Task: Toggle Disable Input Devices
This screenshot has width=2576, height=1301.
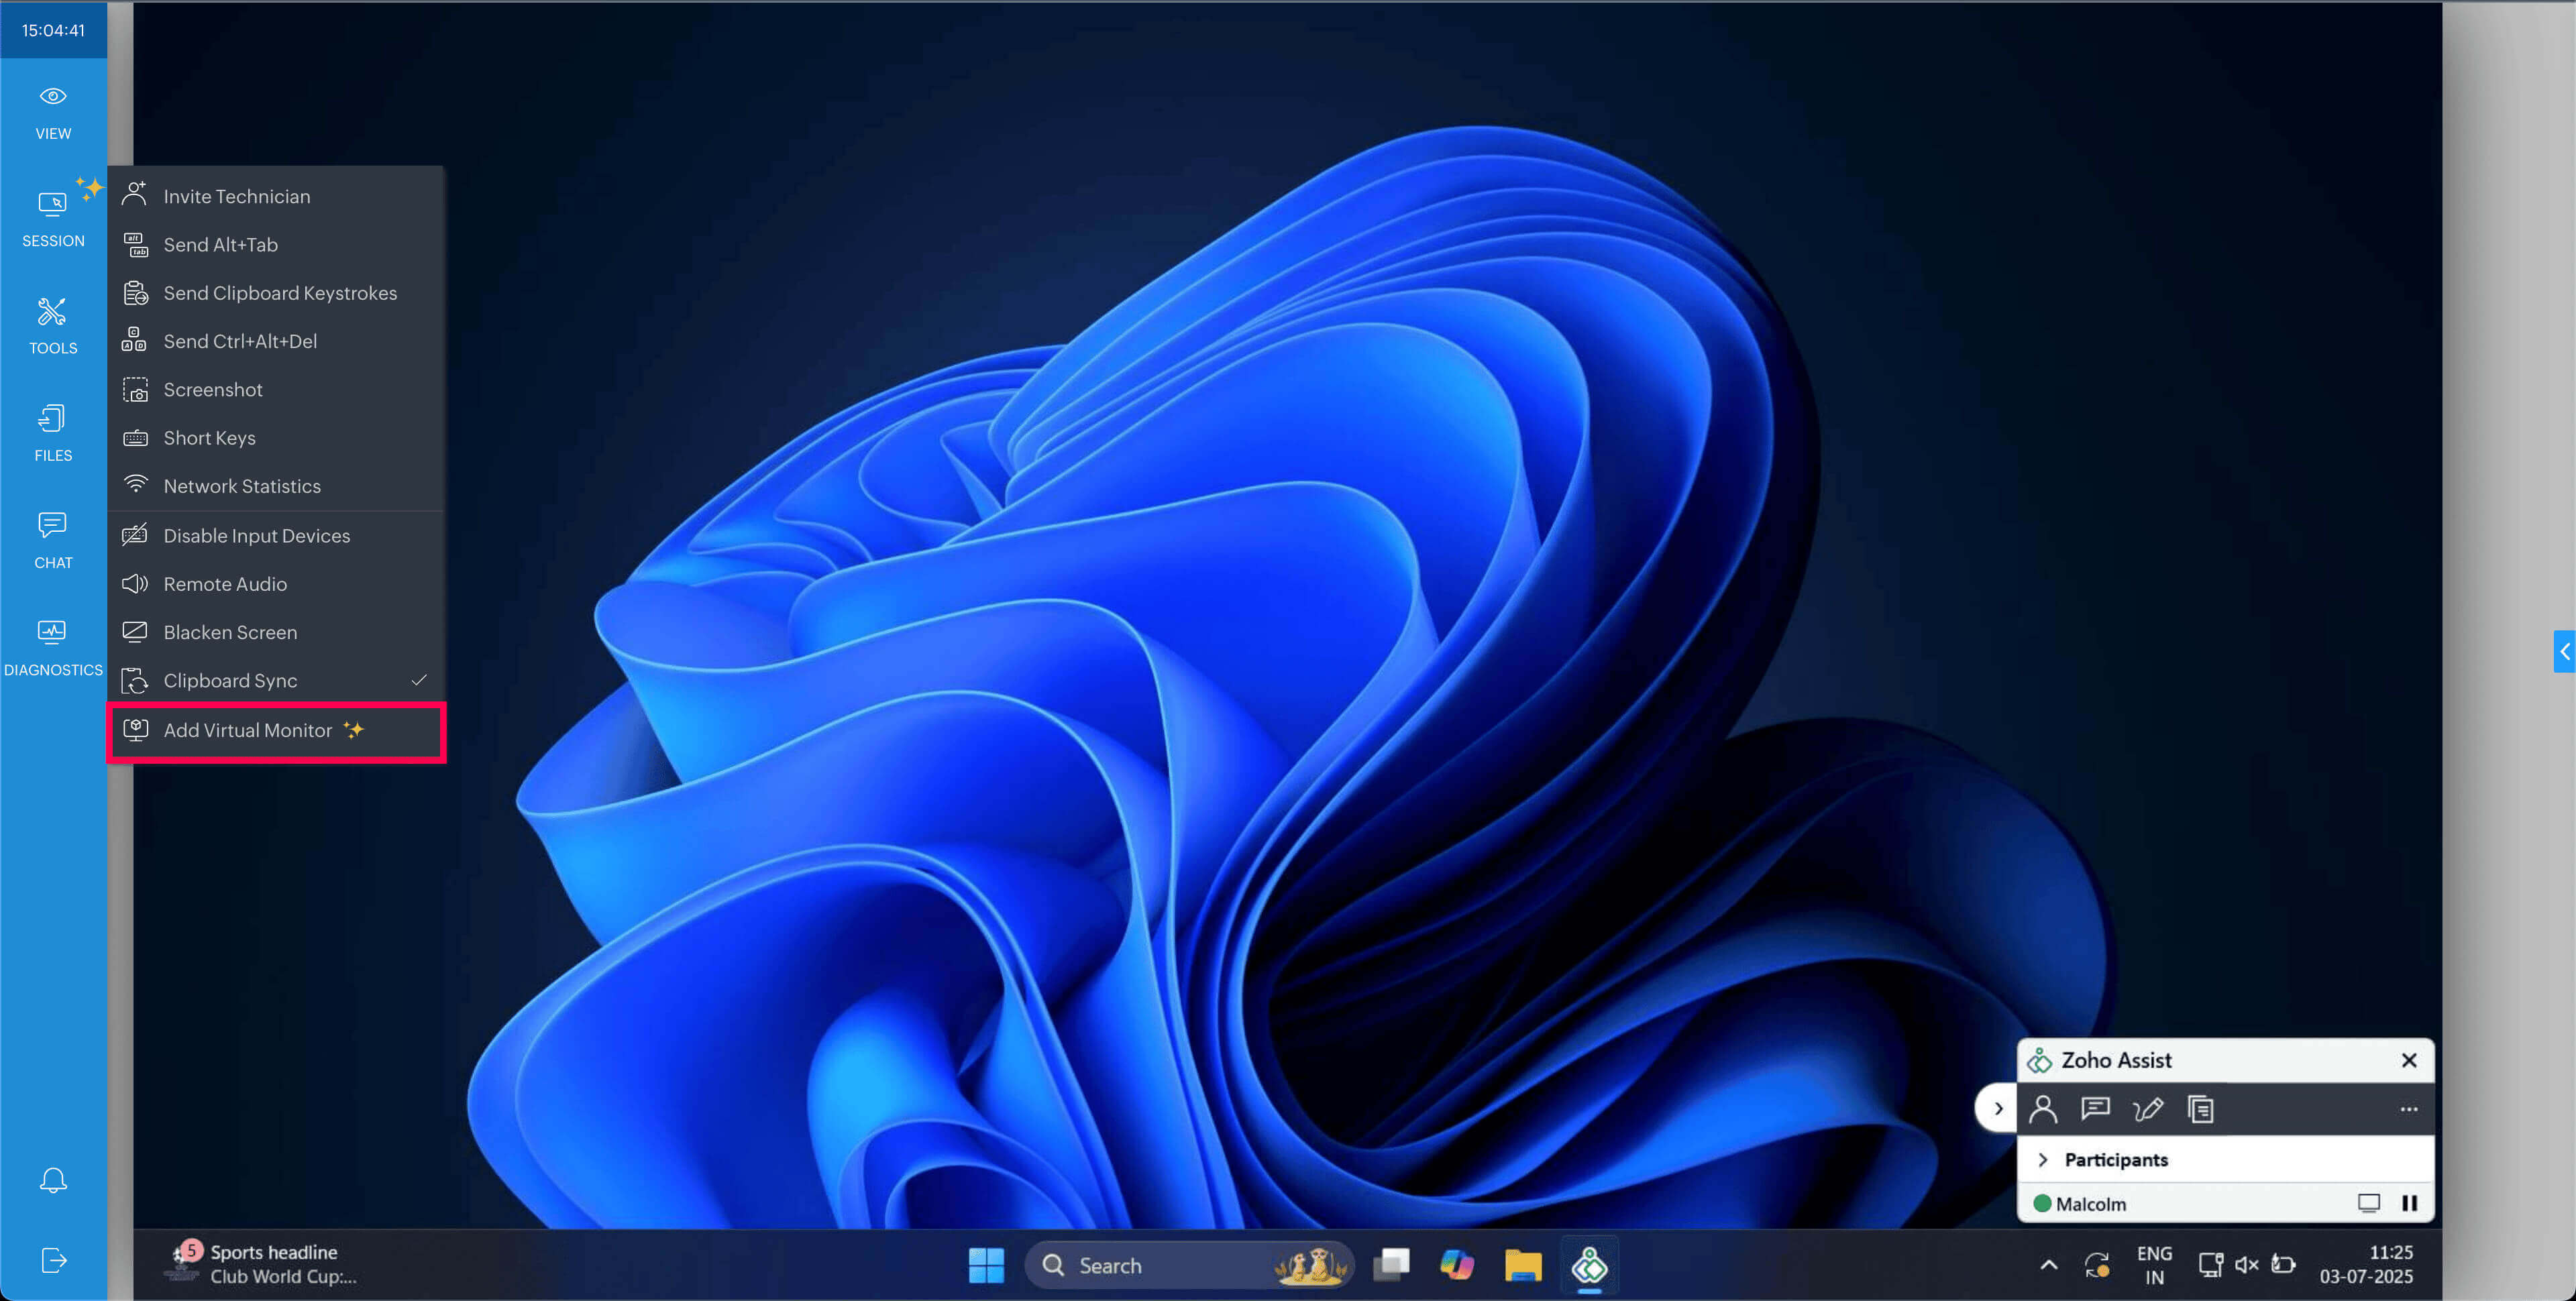Action: 256,536
